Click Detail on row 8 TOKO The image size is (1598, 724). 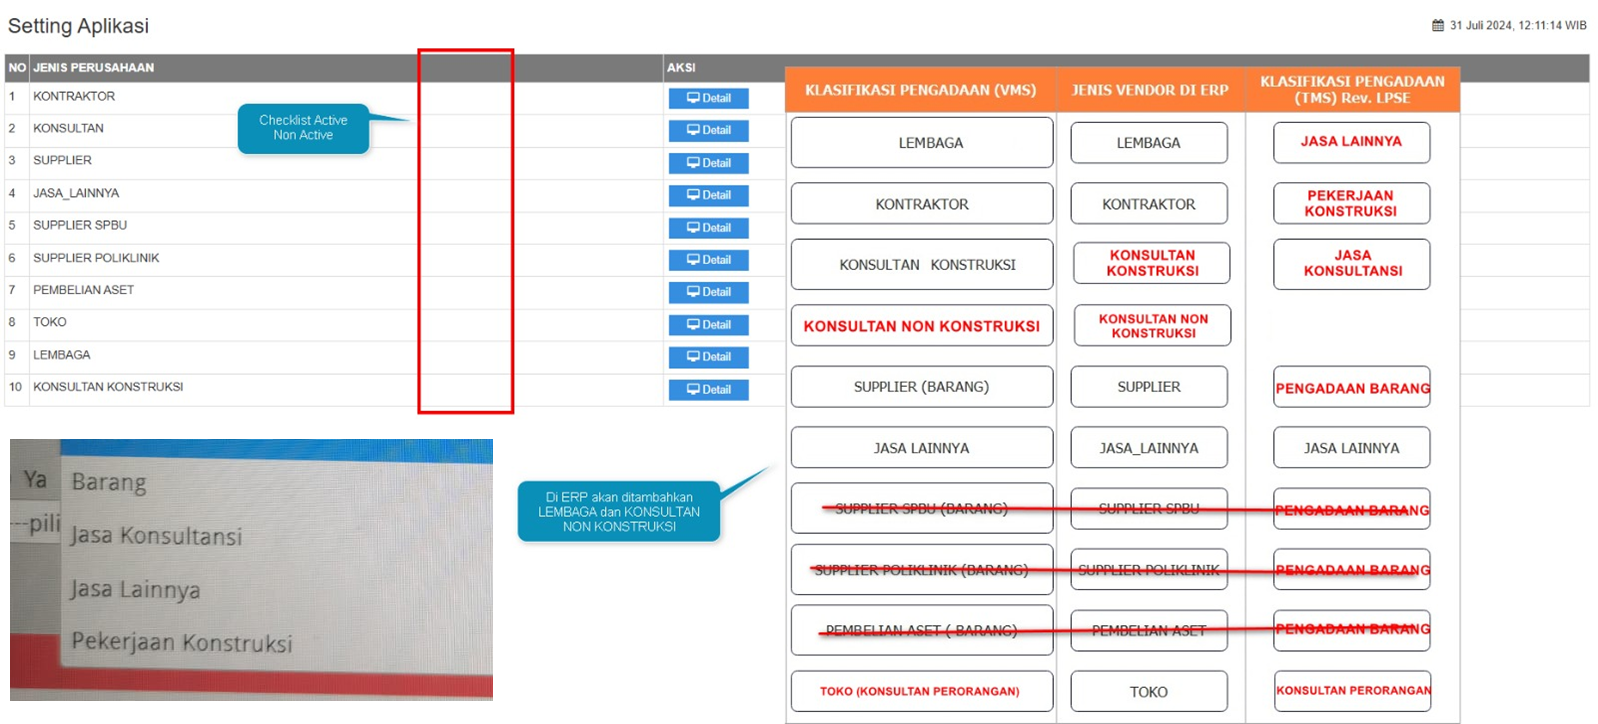click(x=709, y=325)
